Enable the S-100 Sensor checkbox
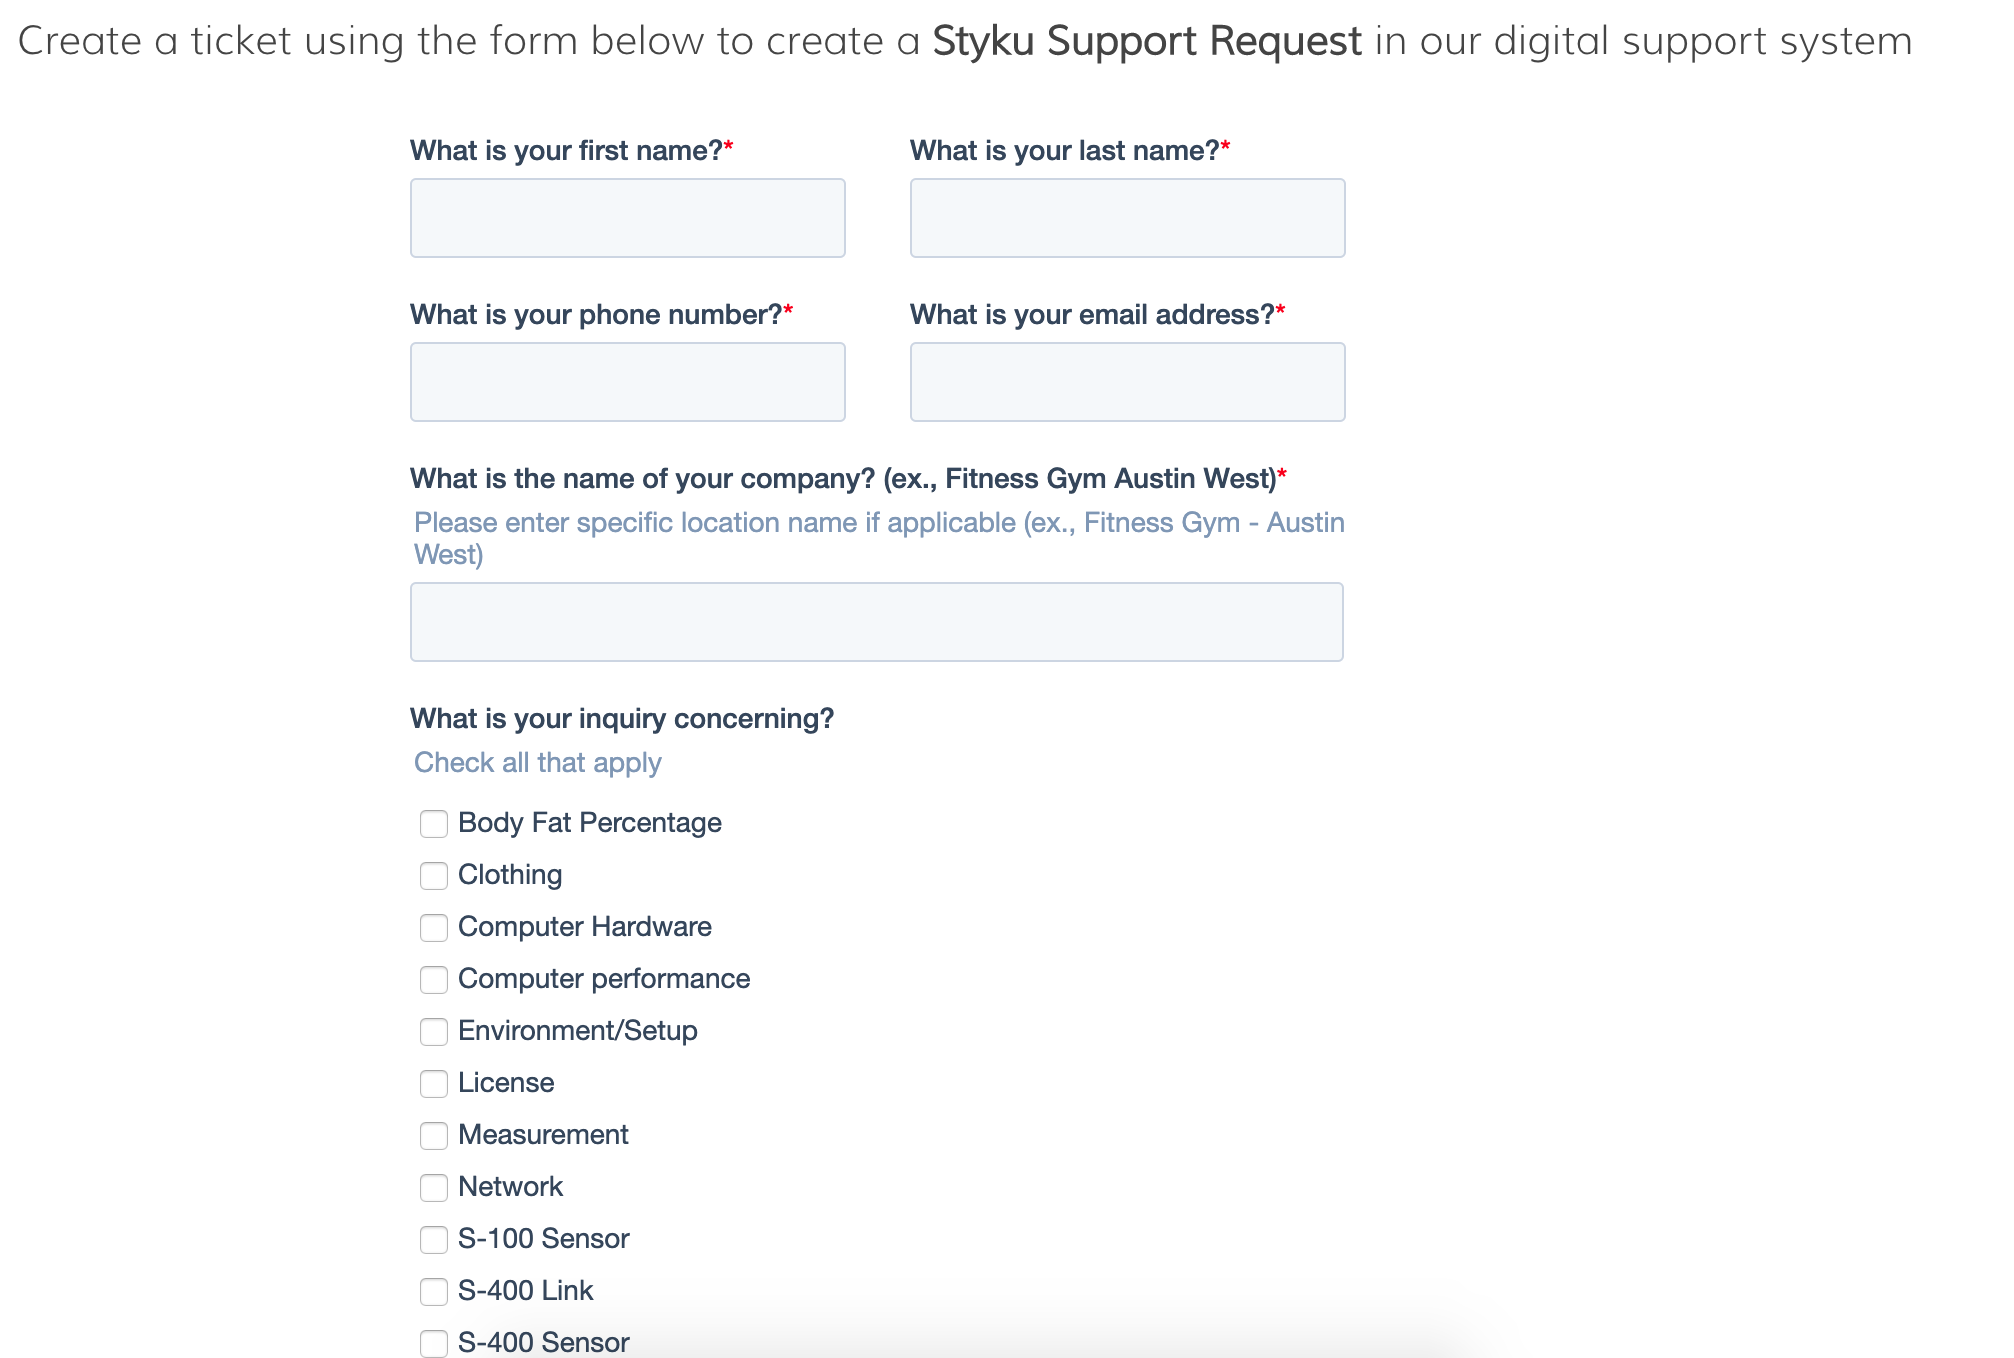This screenshot has height=1358, width=2014. 434,1240
